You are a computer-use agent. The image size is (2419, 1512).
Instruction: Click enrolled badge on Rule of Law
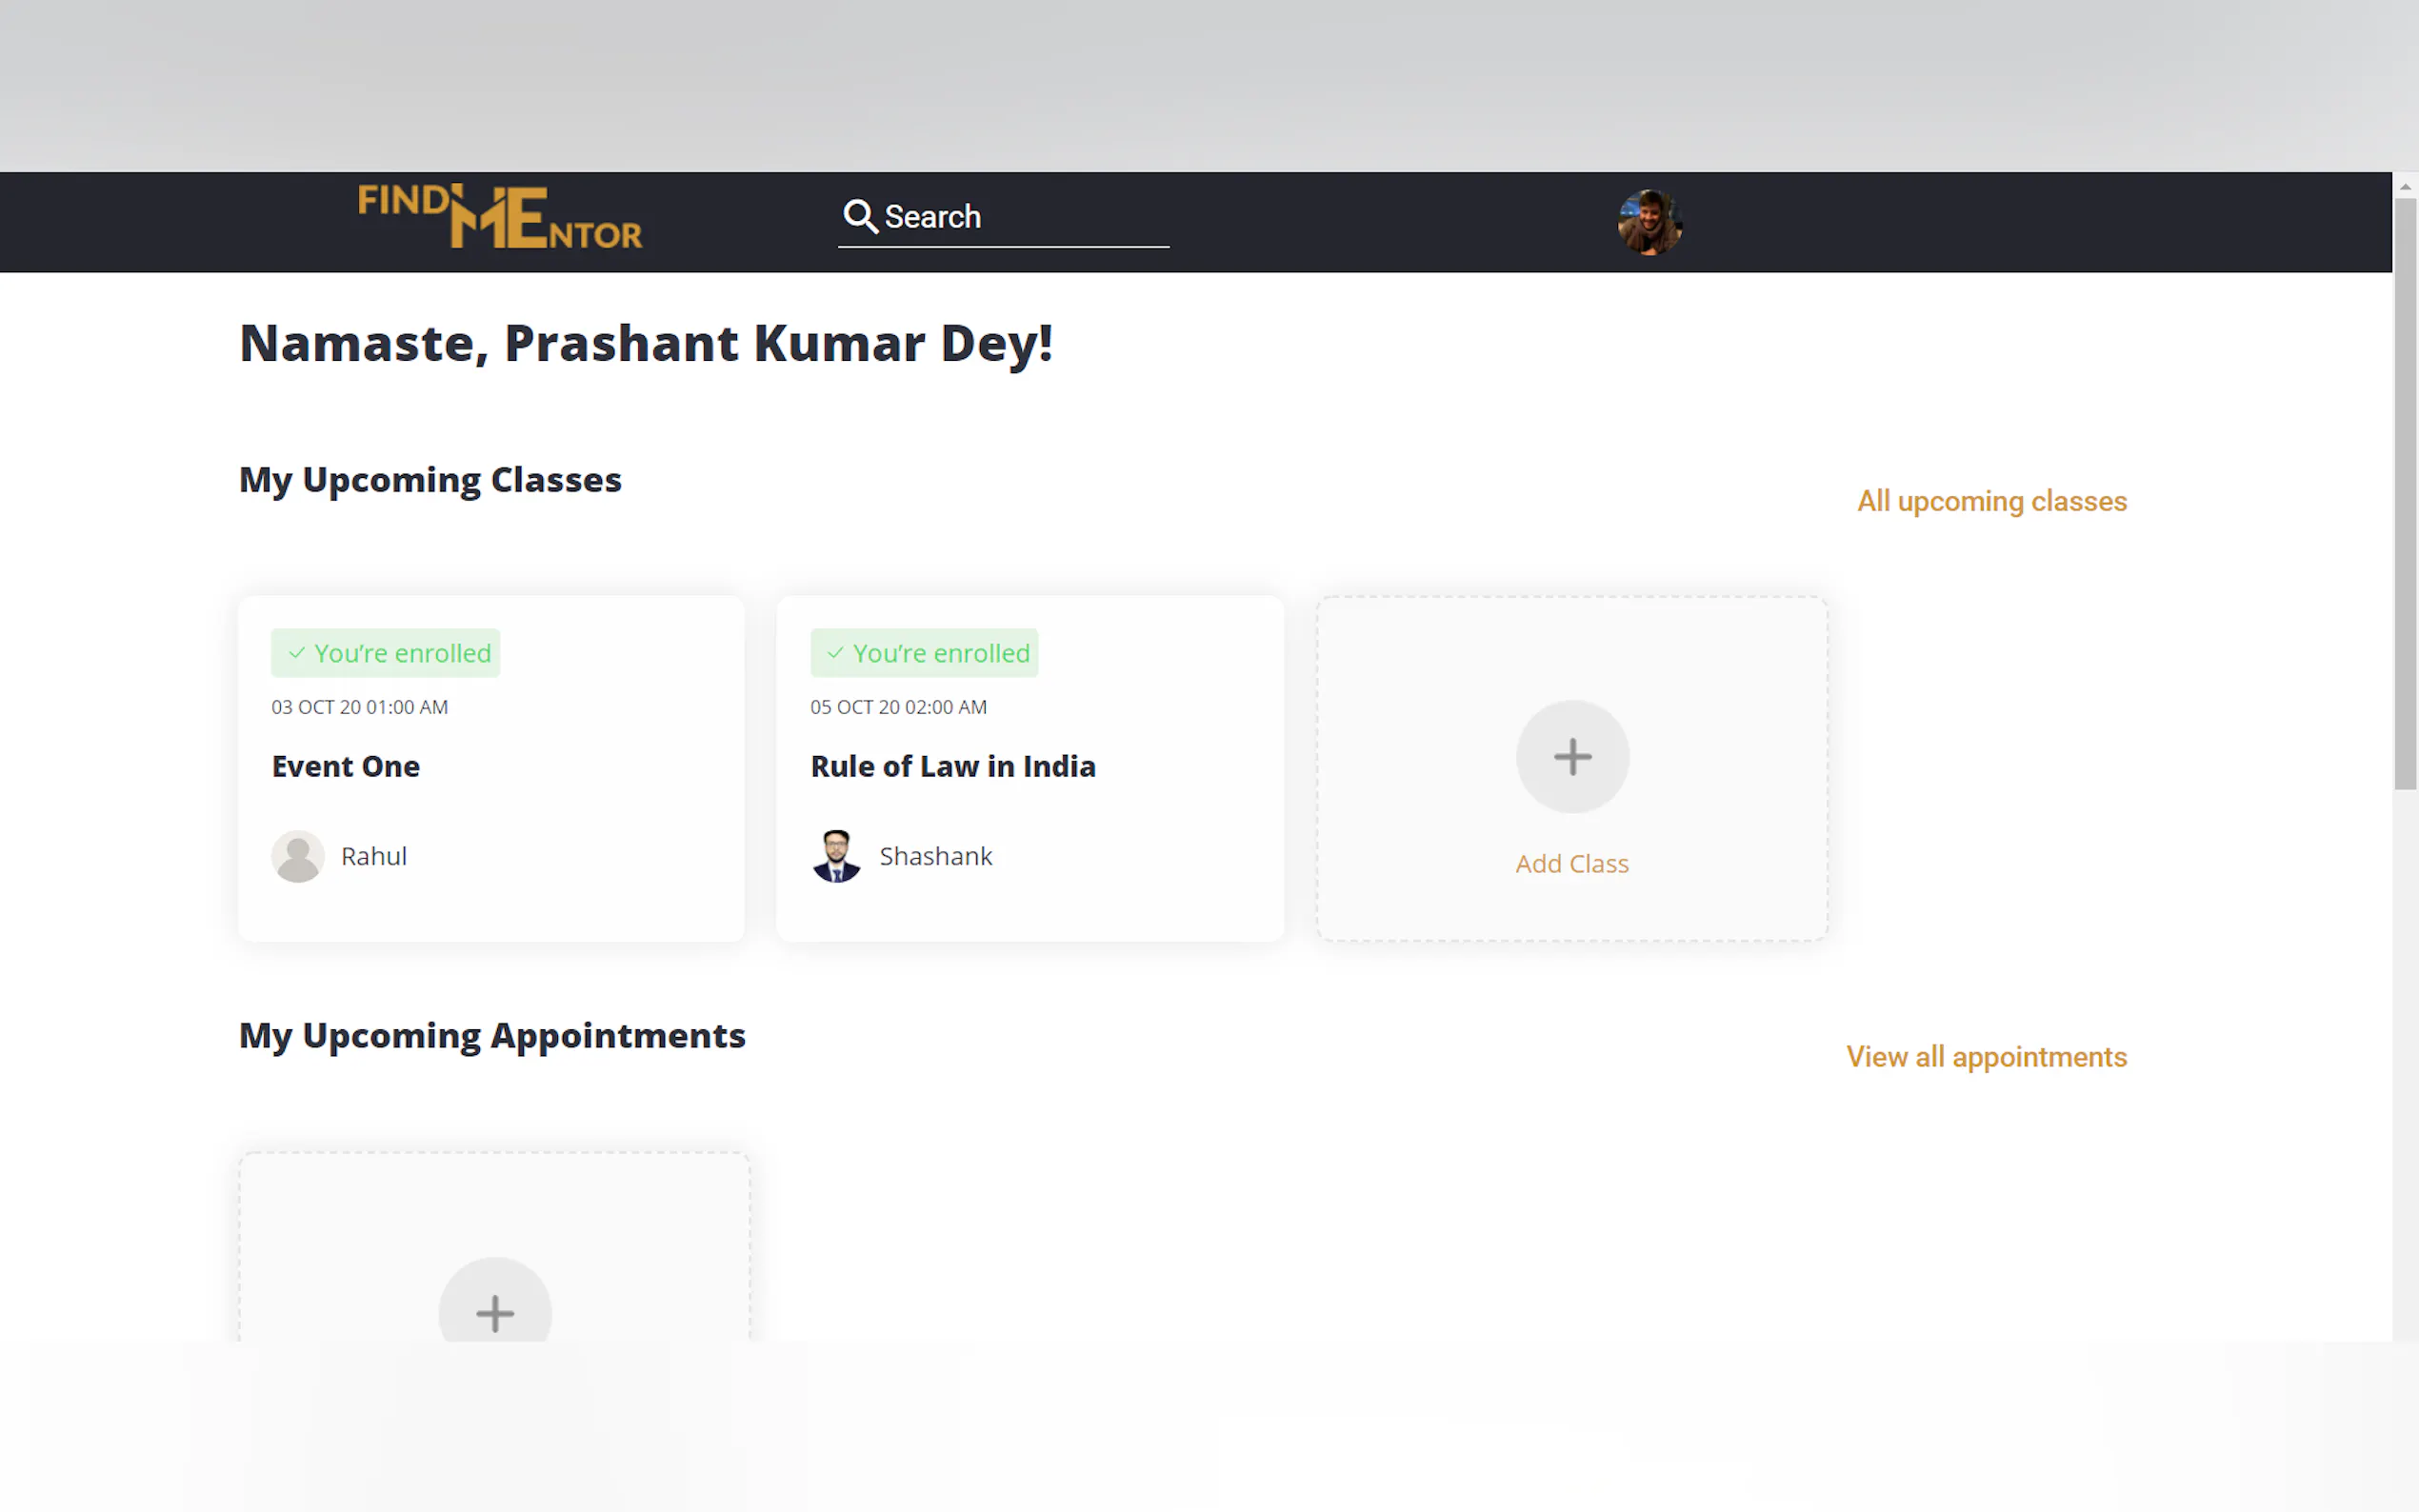(x=924, y=653)
